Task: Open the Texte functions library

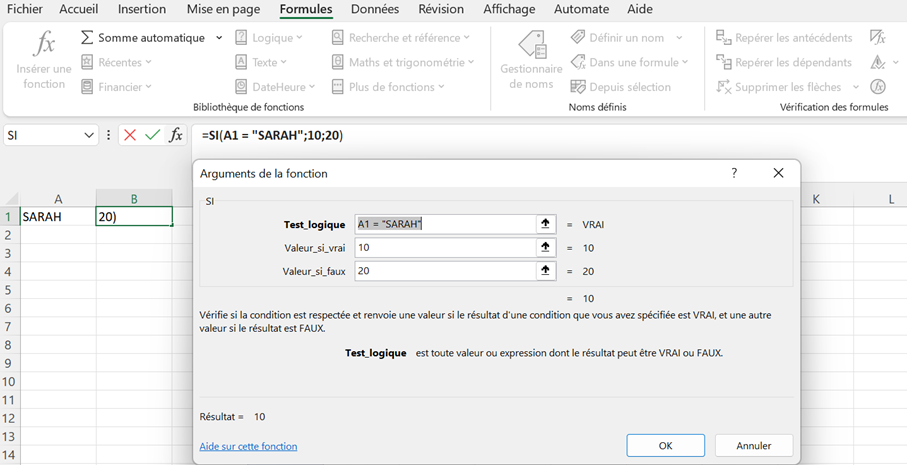Action: coord(261,62)
